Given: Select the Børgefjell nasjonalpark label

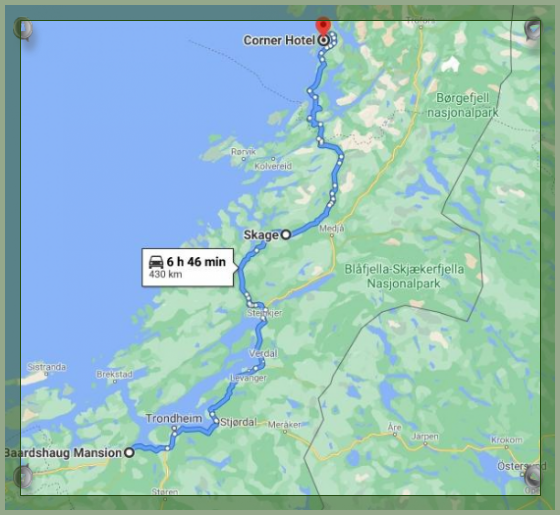Looking at the screenshot, I should pyautogui.click(x=463, y=105).
